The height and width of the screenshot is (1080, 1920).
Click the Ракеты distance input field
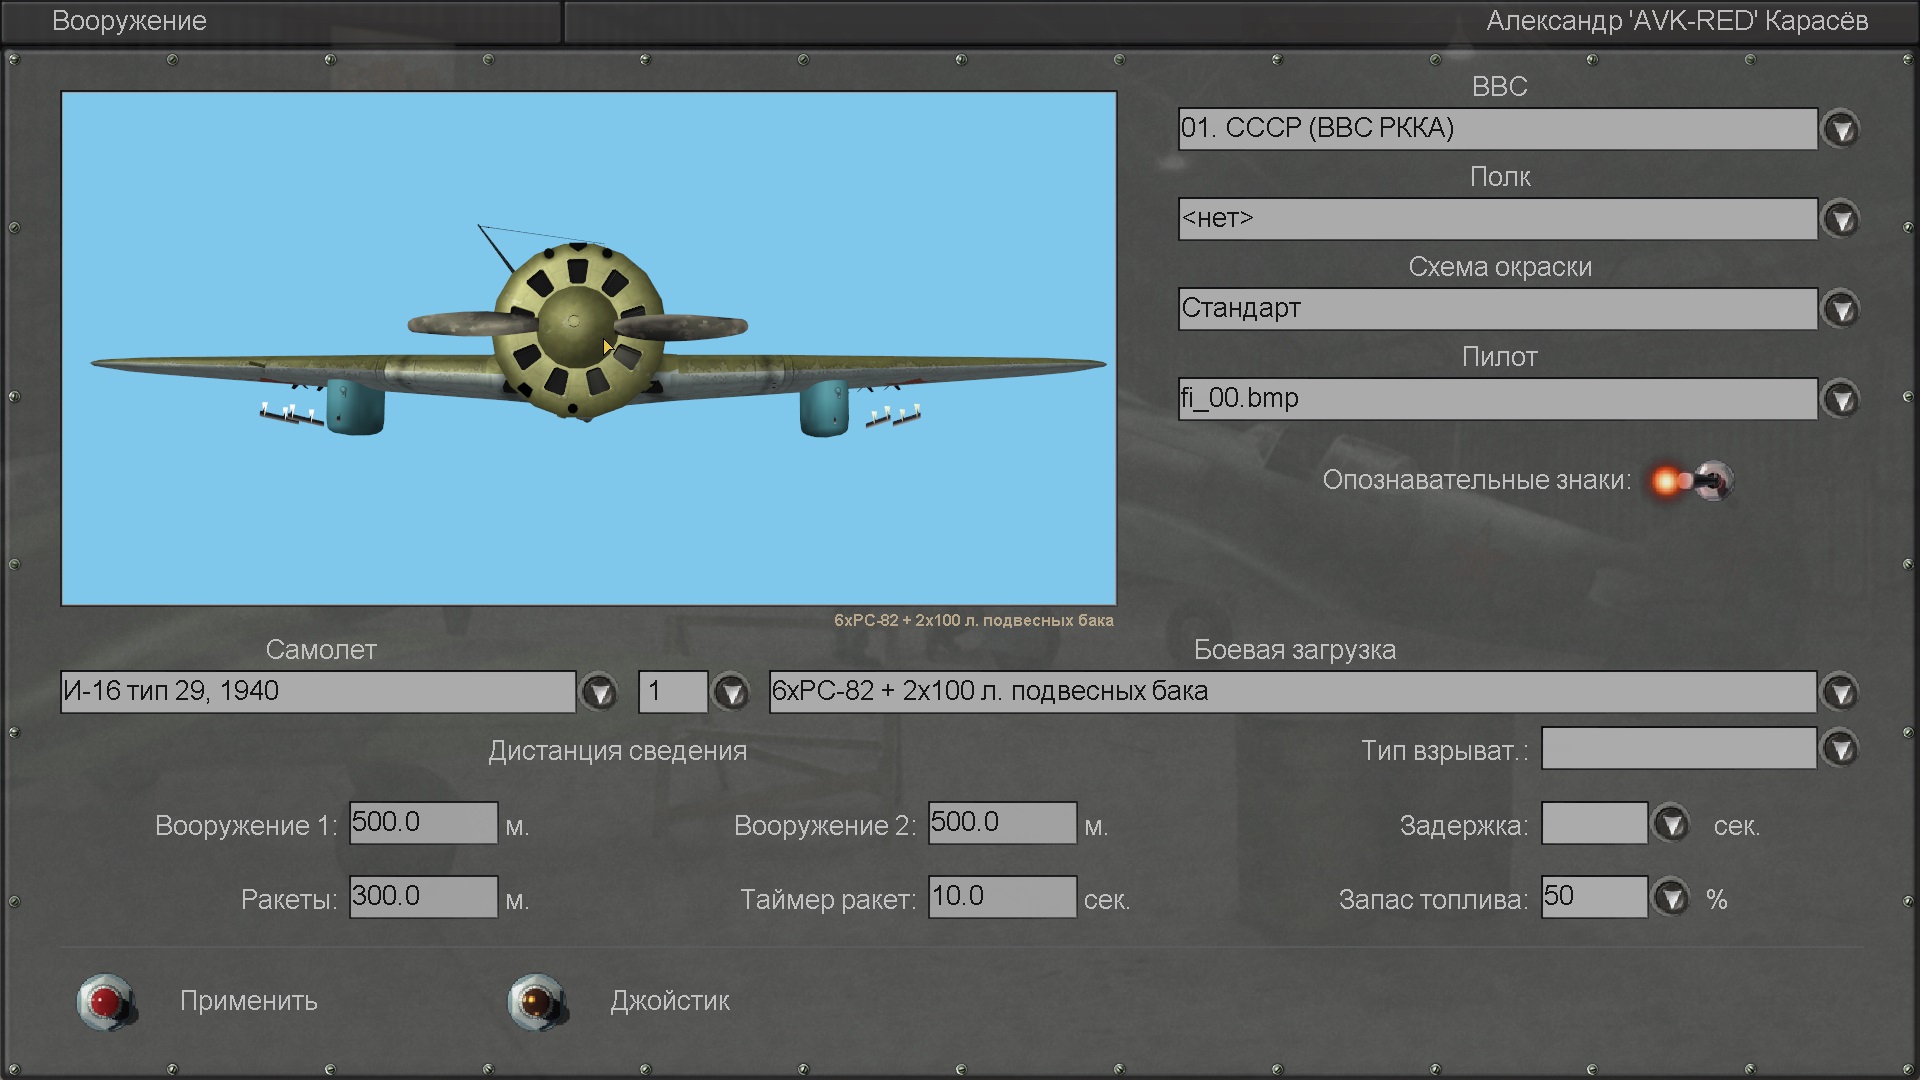(x=423, y=897)
